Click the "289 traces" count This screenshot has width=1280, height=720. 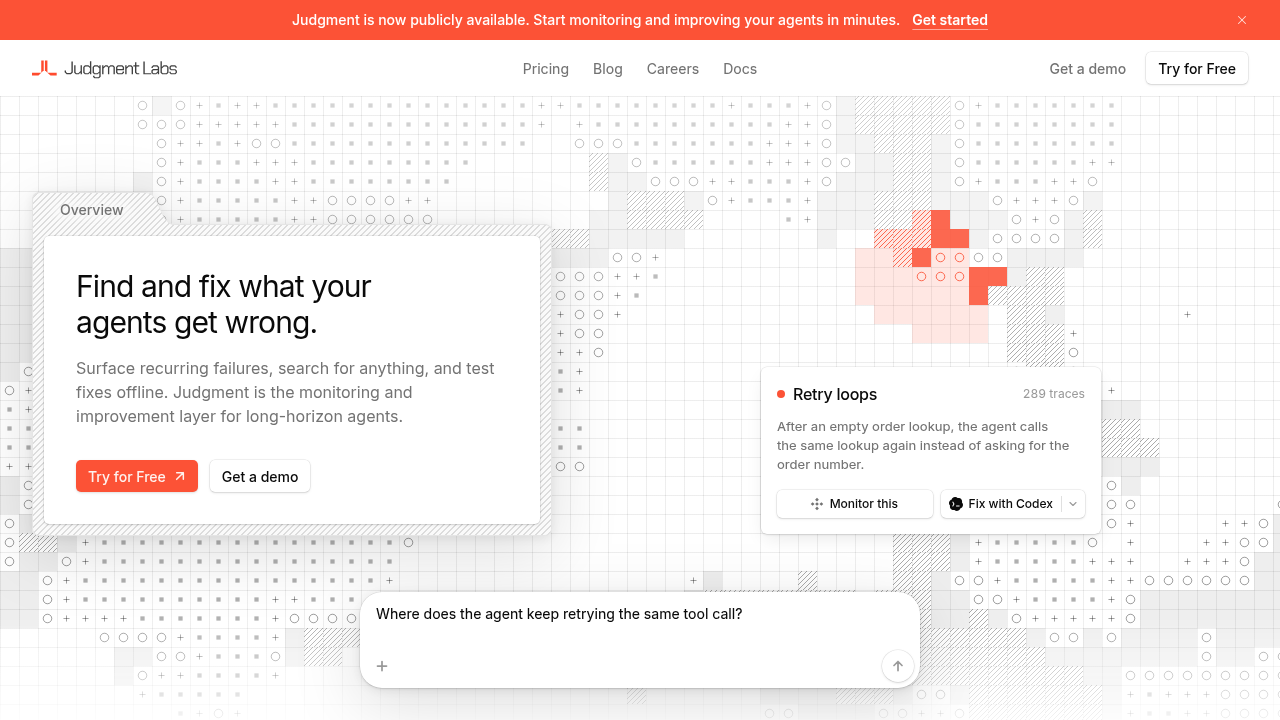(1054, 394)
